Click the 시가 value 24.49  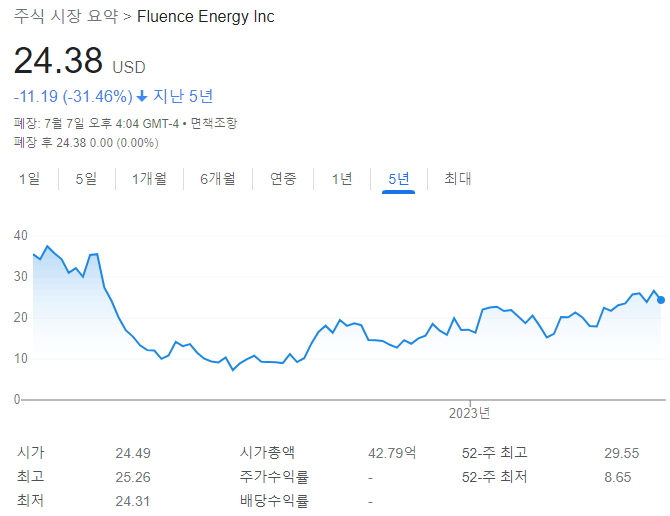[133, 453]
